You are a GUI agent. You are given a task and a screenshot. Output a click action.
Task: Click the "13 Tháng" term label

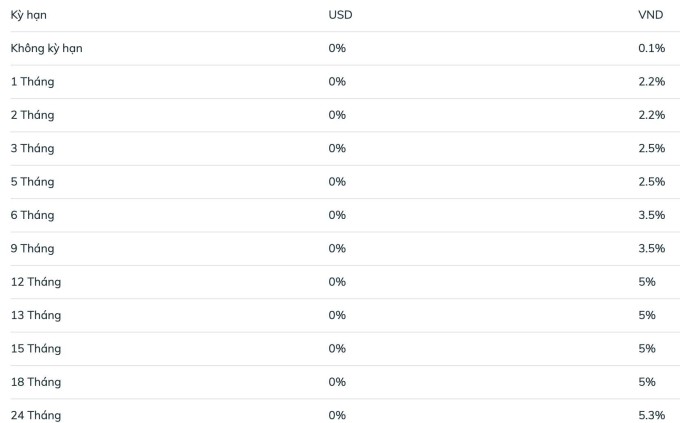36,315
